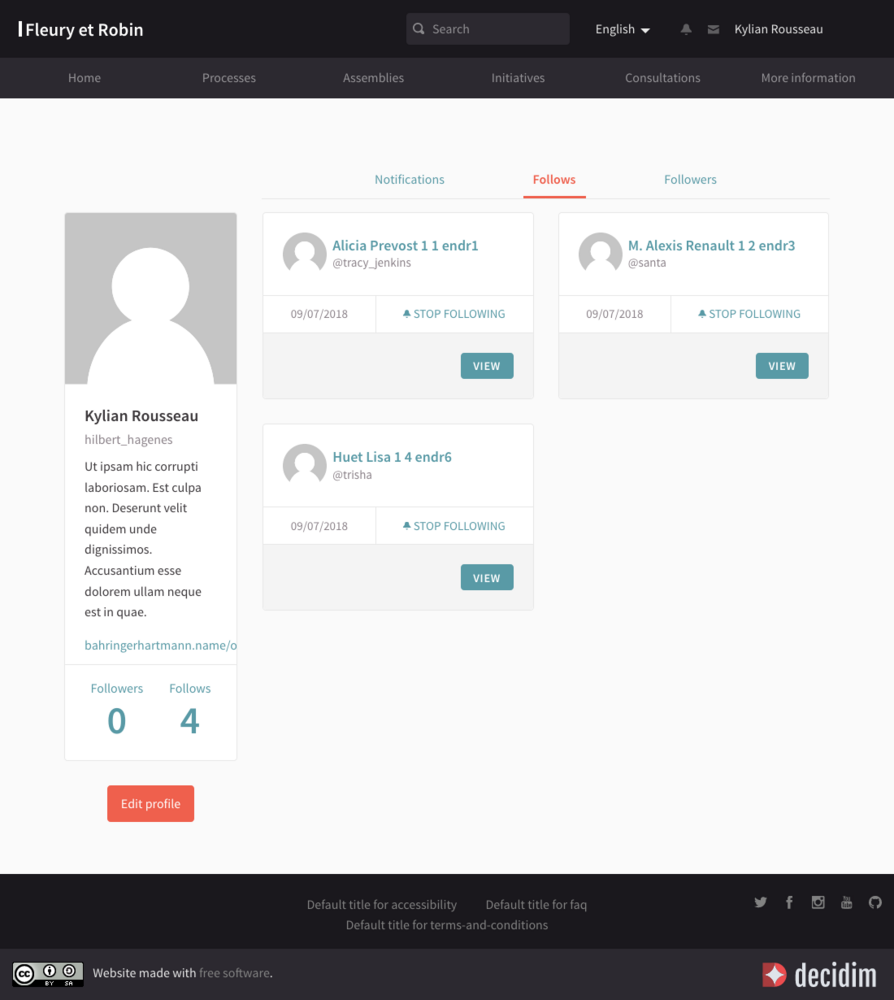Click the Facebook icon in footer
Screen dimensions: 894x1000
pyautogui.click(x=789, y=902)
